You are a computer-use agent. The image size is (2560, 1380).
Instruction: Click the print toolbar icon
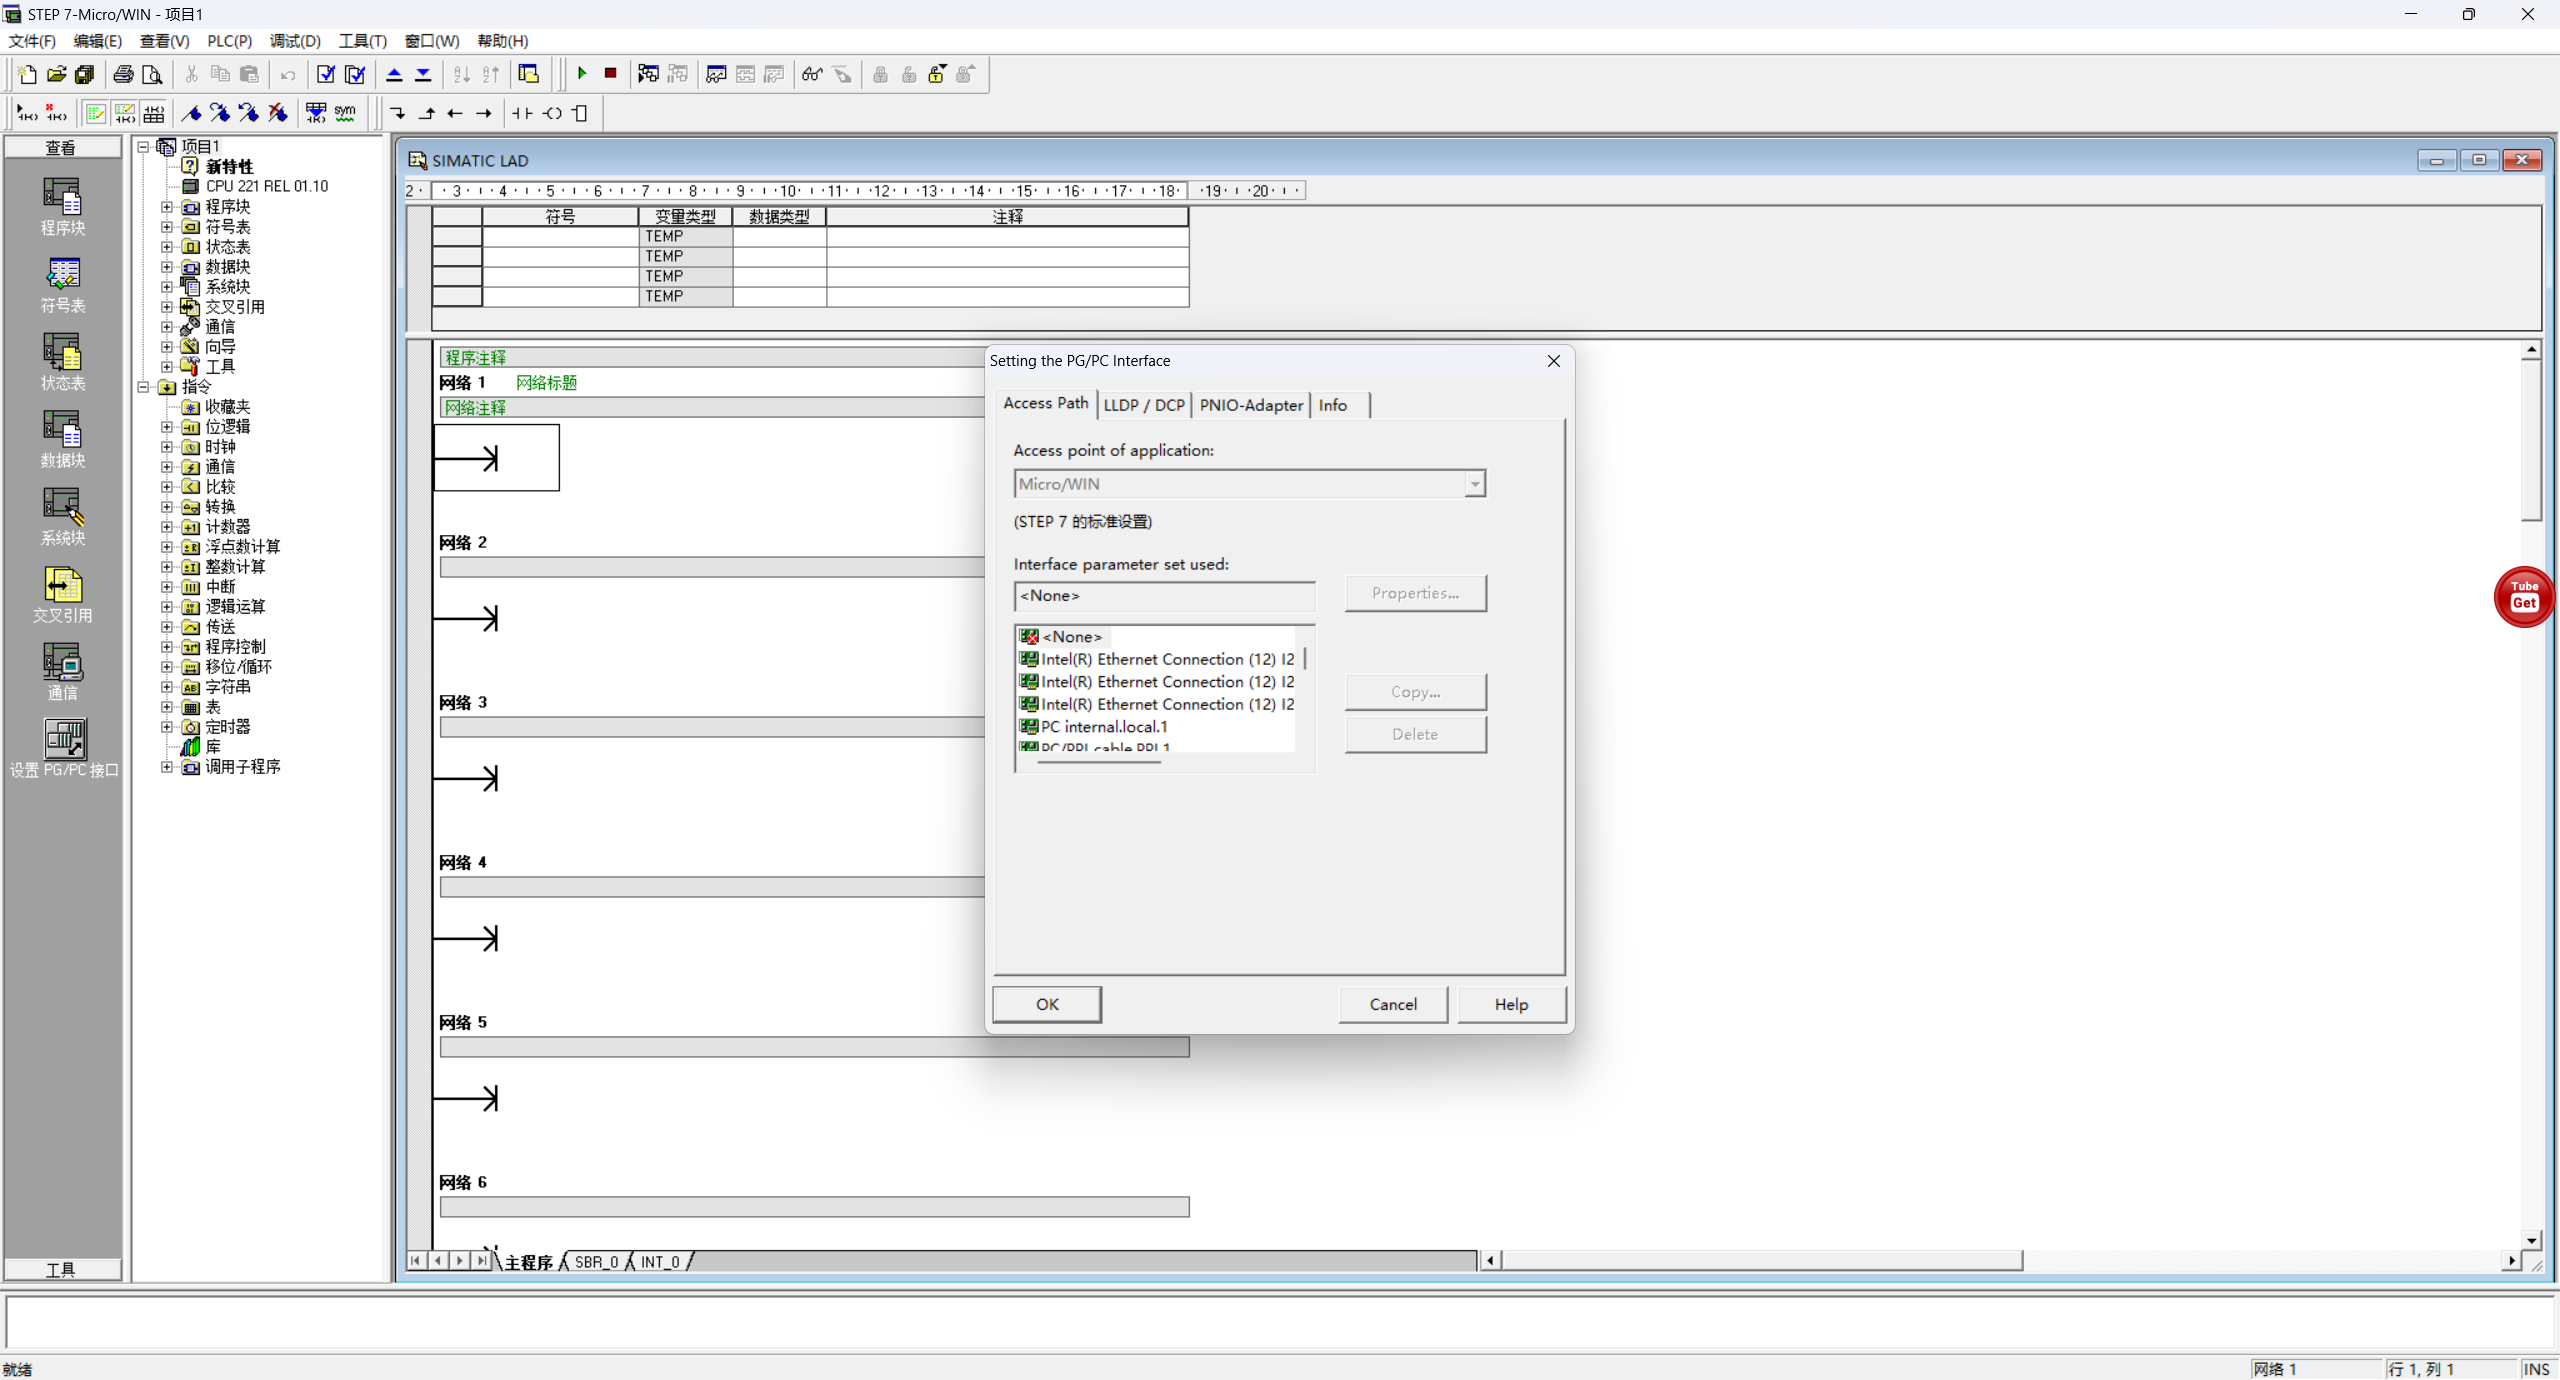coord(123,74)
